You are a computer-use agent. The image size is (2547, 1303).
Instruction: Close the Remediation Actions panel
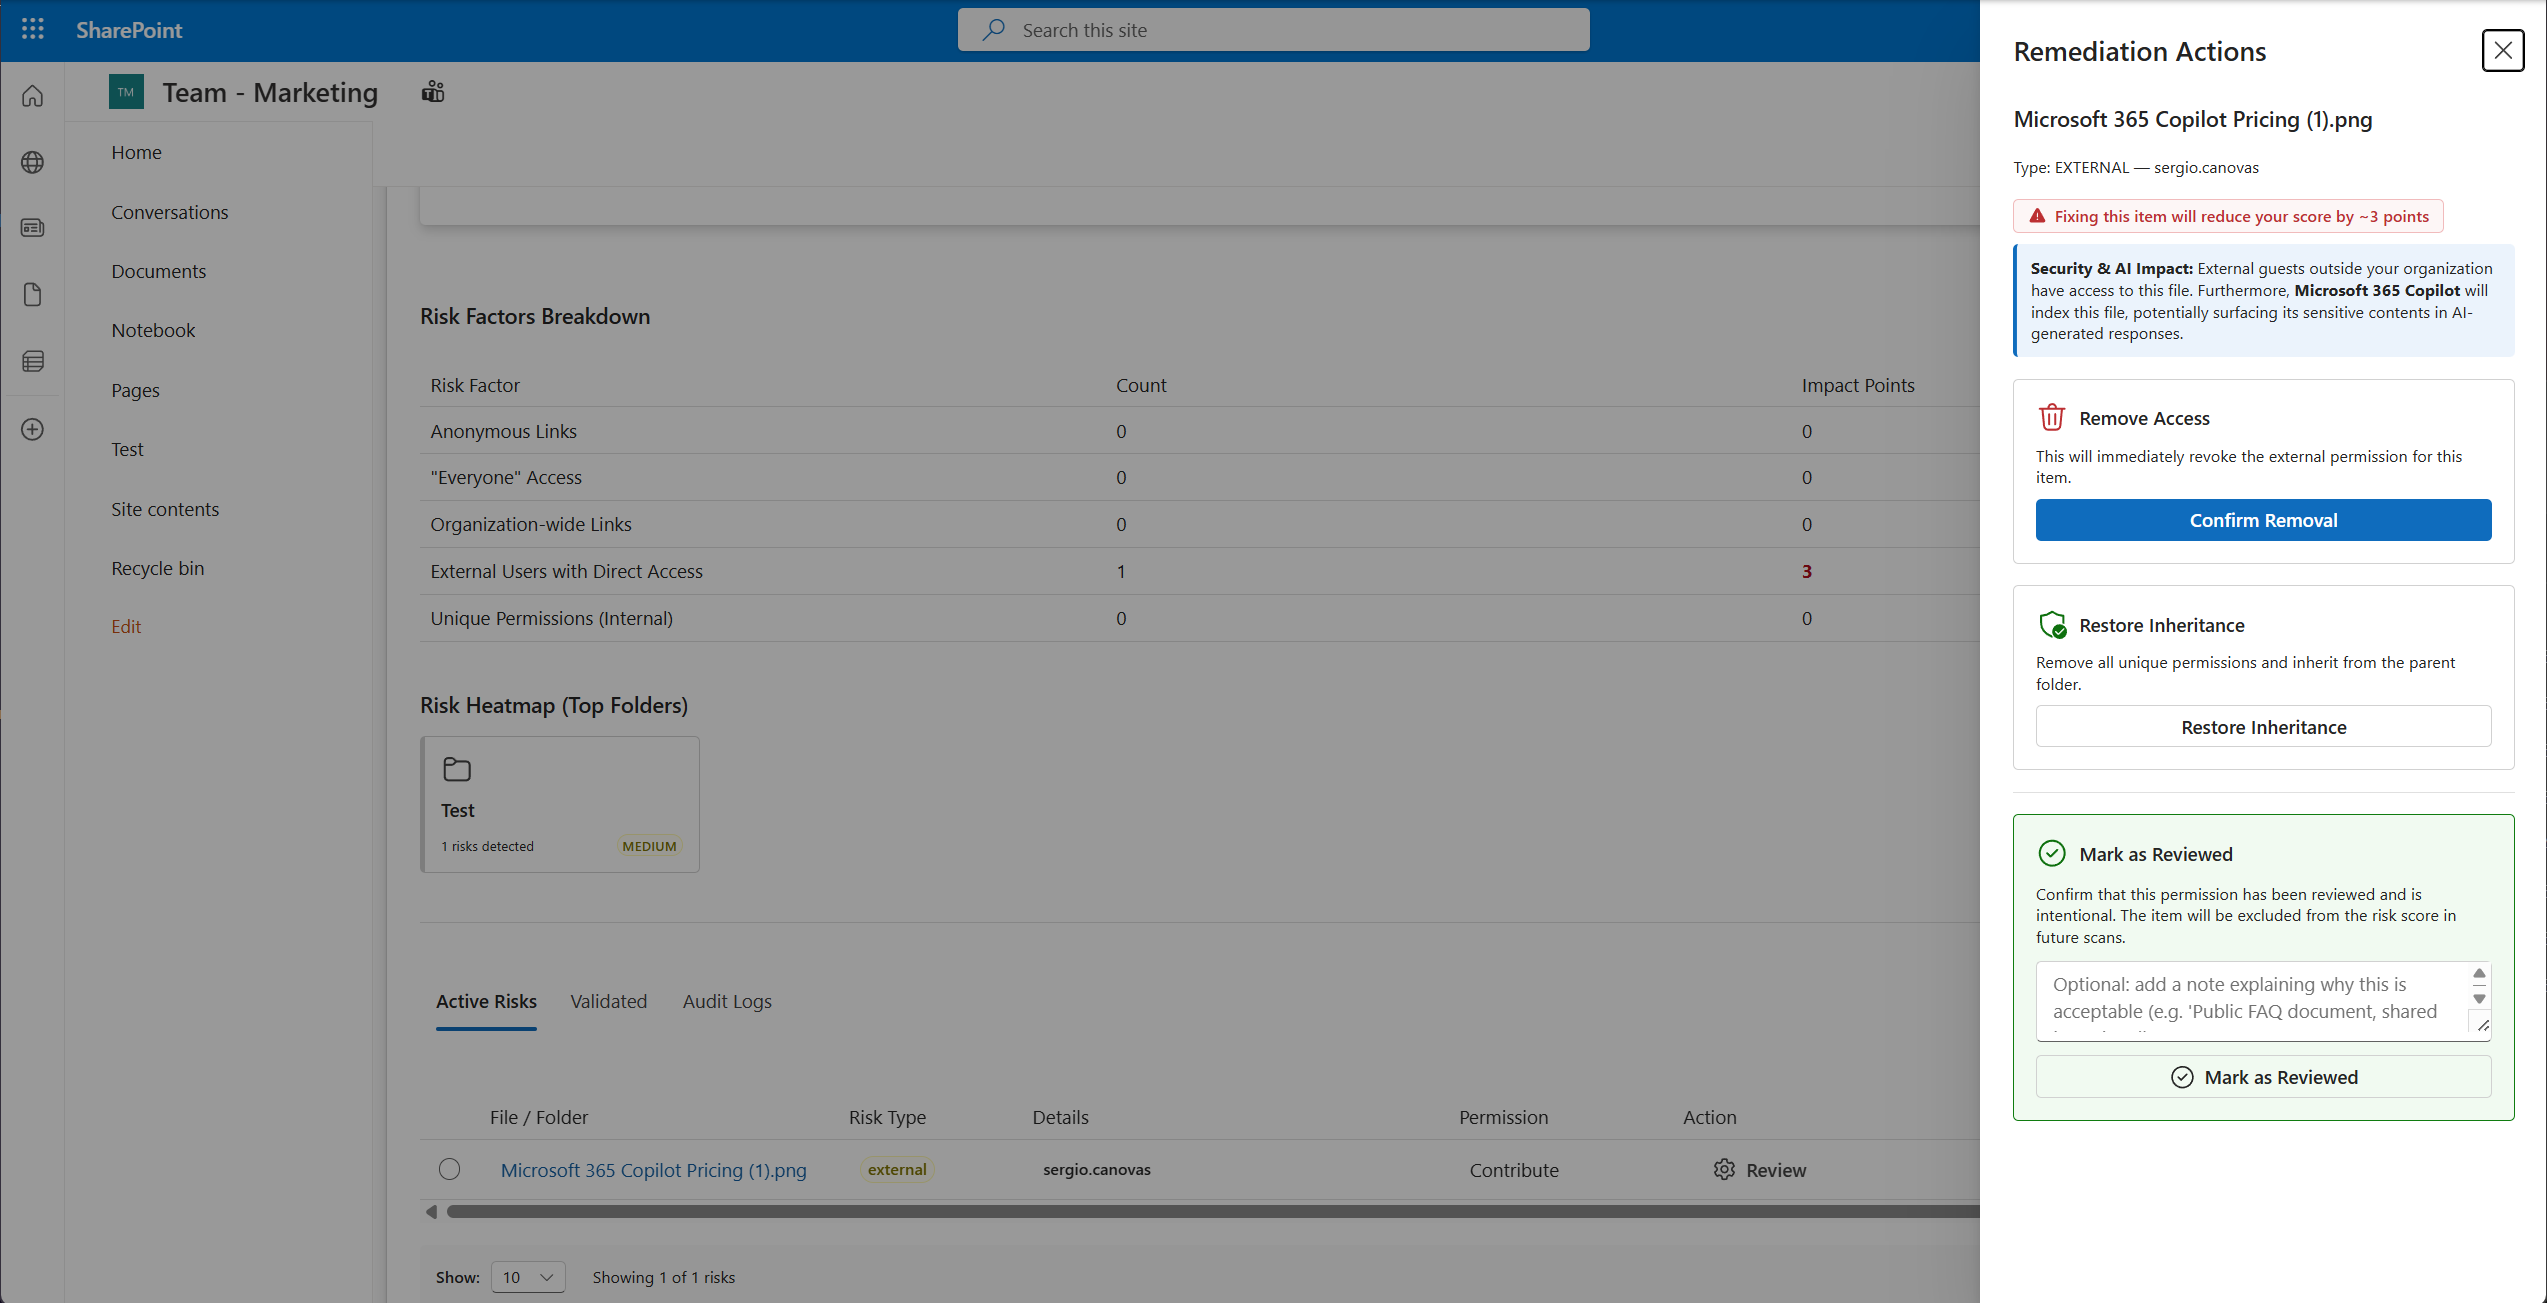tap(2503, 50)
